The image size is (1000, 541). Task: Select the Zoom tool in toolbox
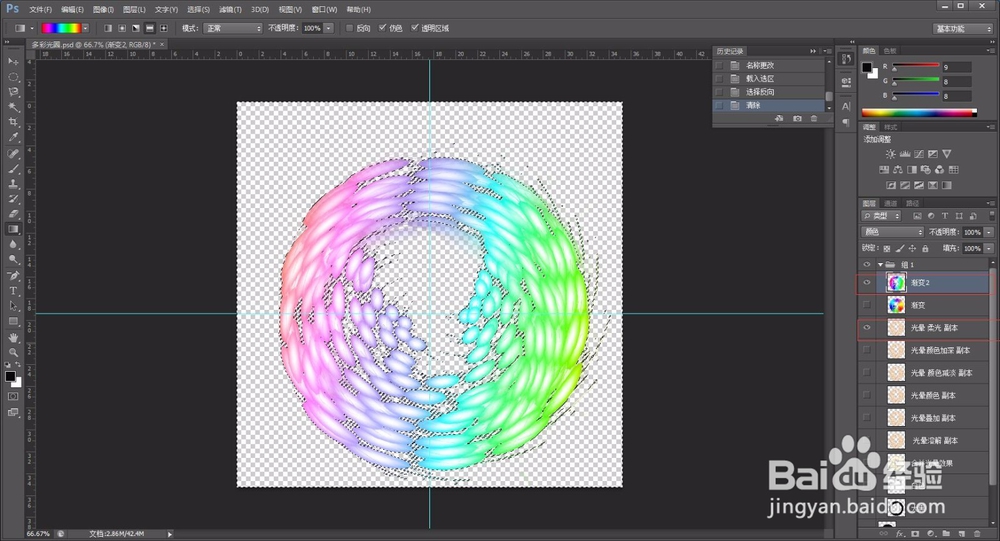(13, 353)
